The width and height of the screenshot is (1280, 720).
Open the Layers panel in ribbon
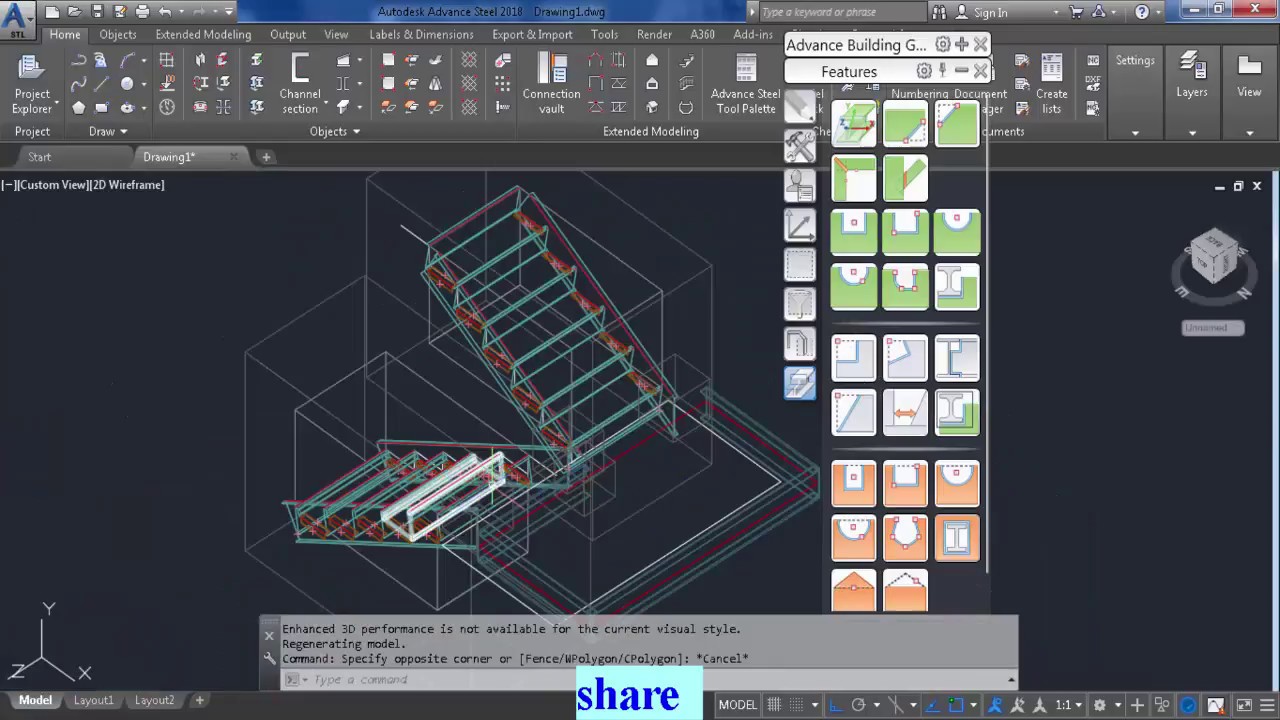click(1191, 75)
